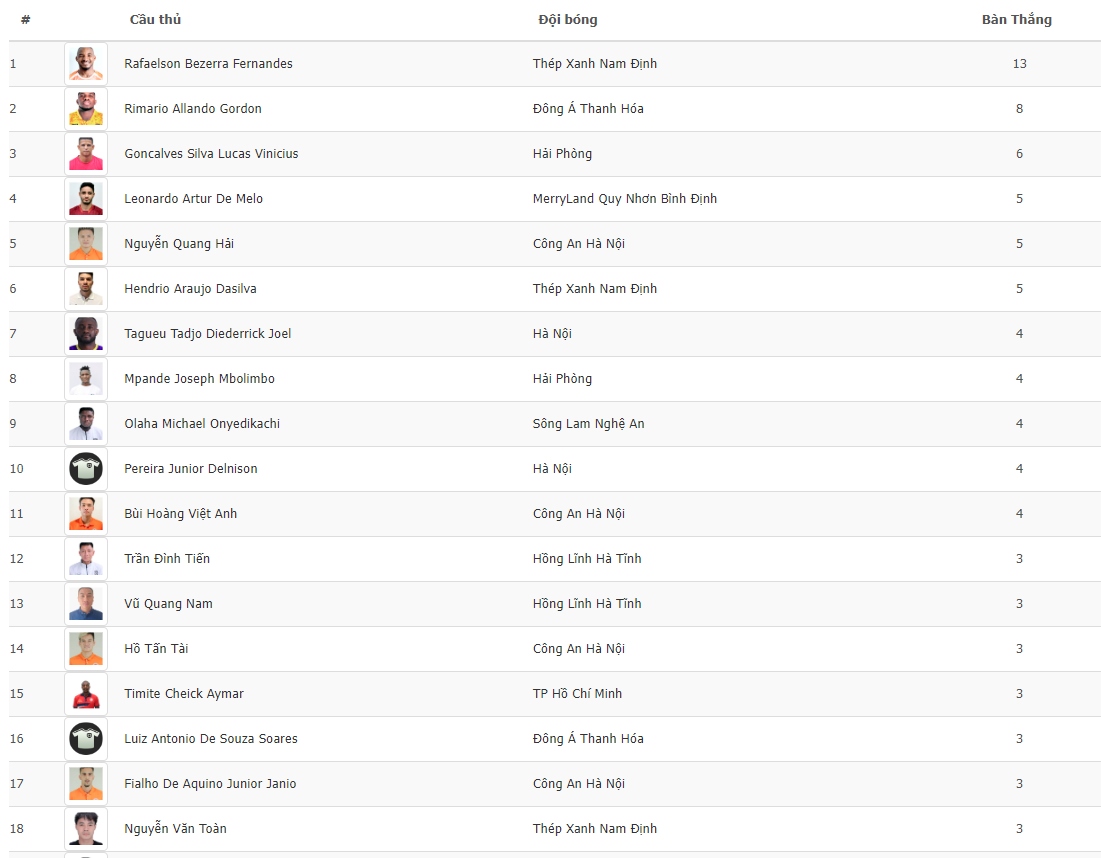Image resolution: width=1101 pixels, height=858 pixels.
Task: Select Nguyễn Văn Toàn's portrait image
Action: tap(86, 829)
